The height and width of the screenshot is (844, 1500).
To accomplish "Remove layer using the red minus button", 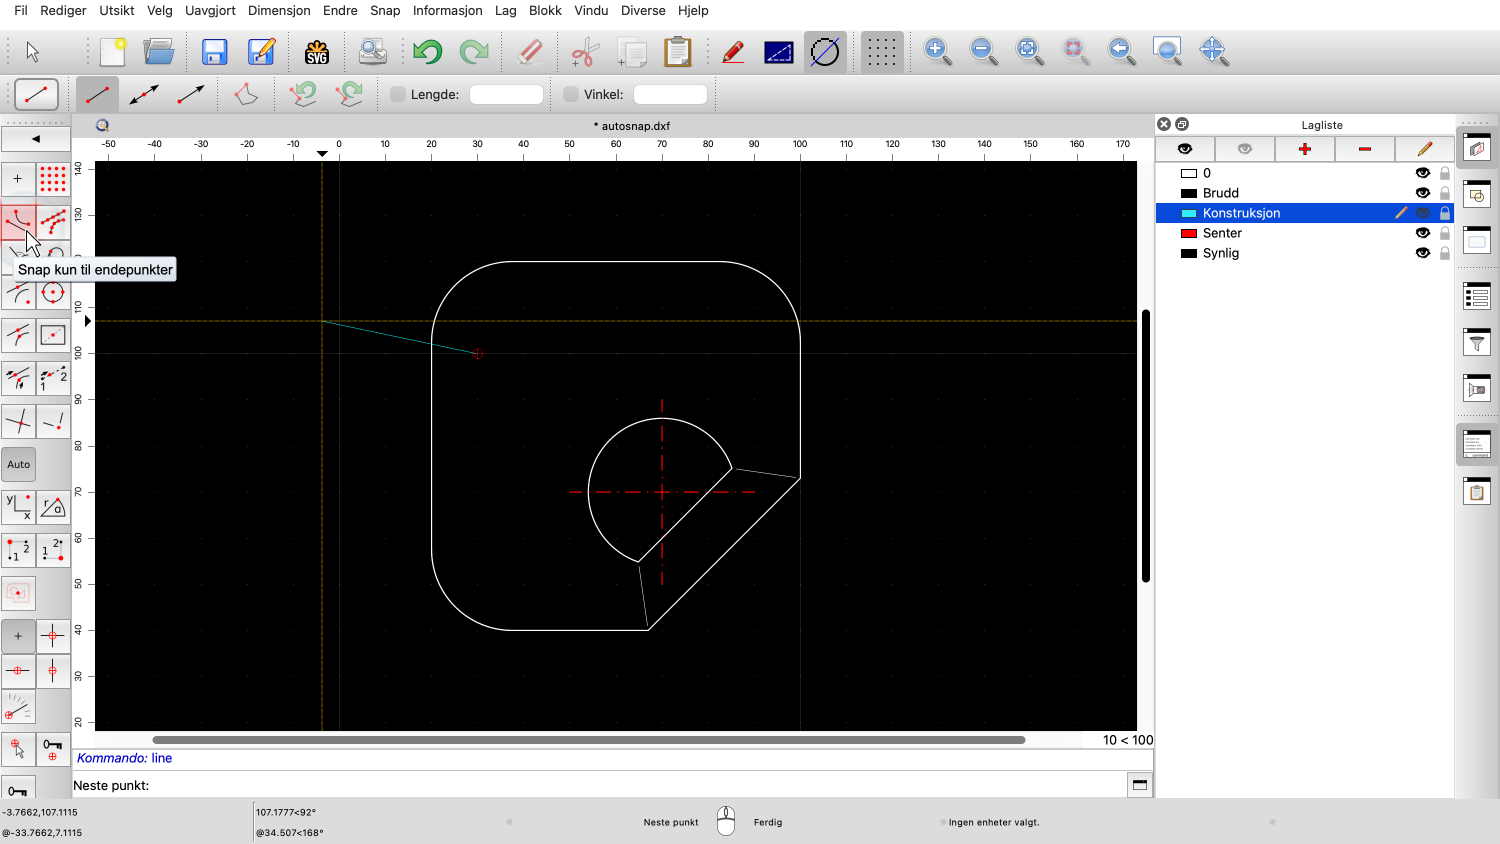I will 1364,149.
